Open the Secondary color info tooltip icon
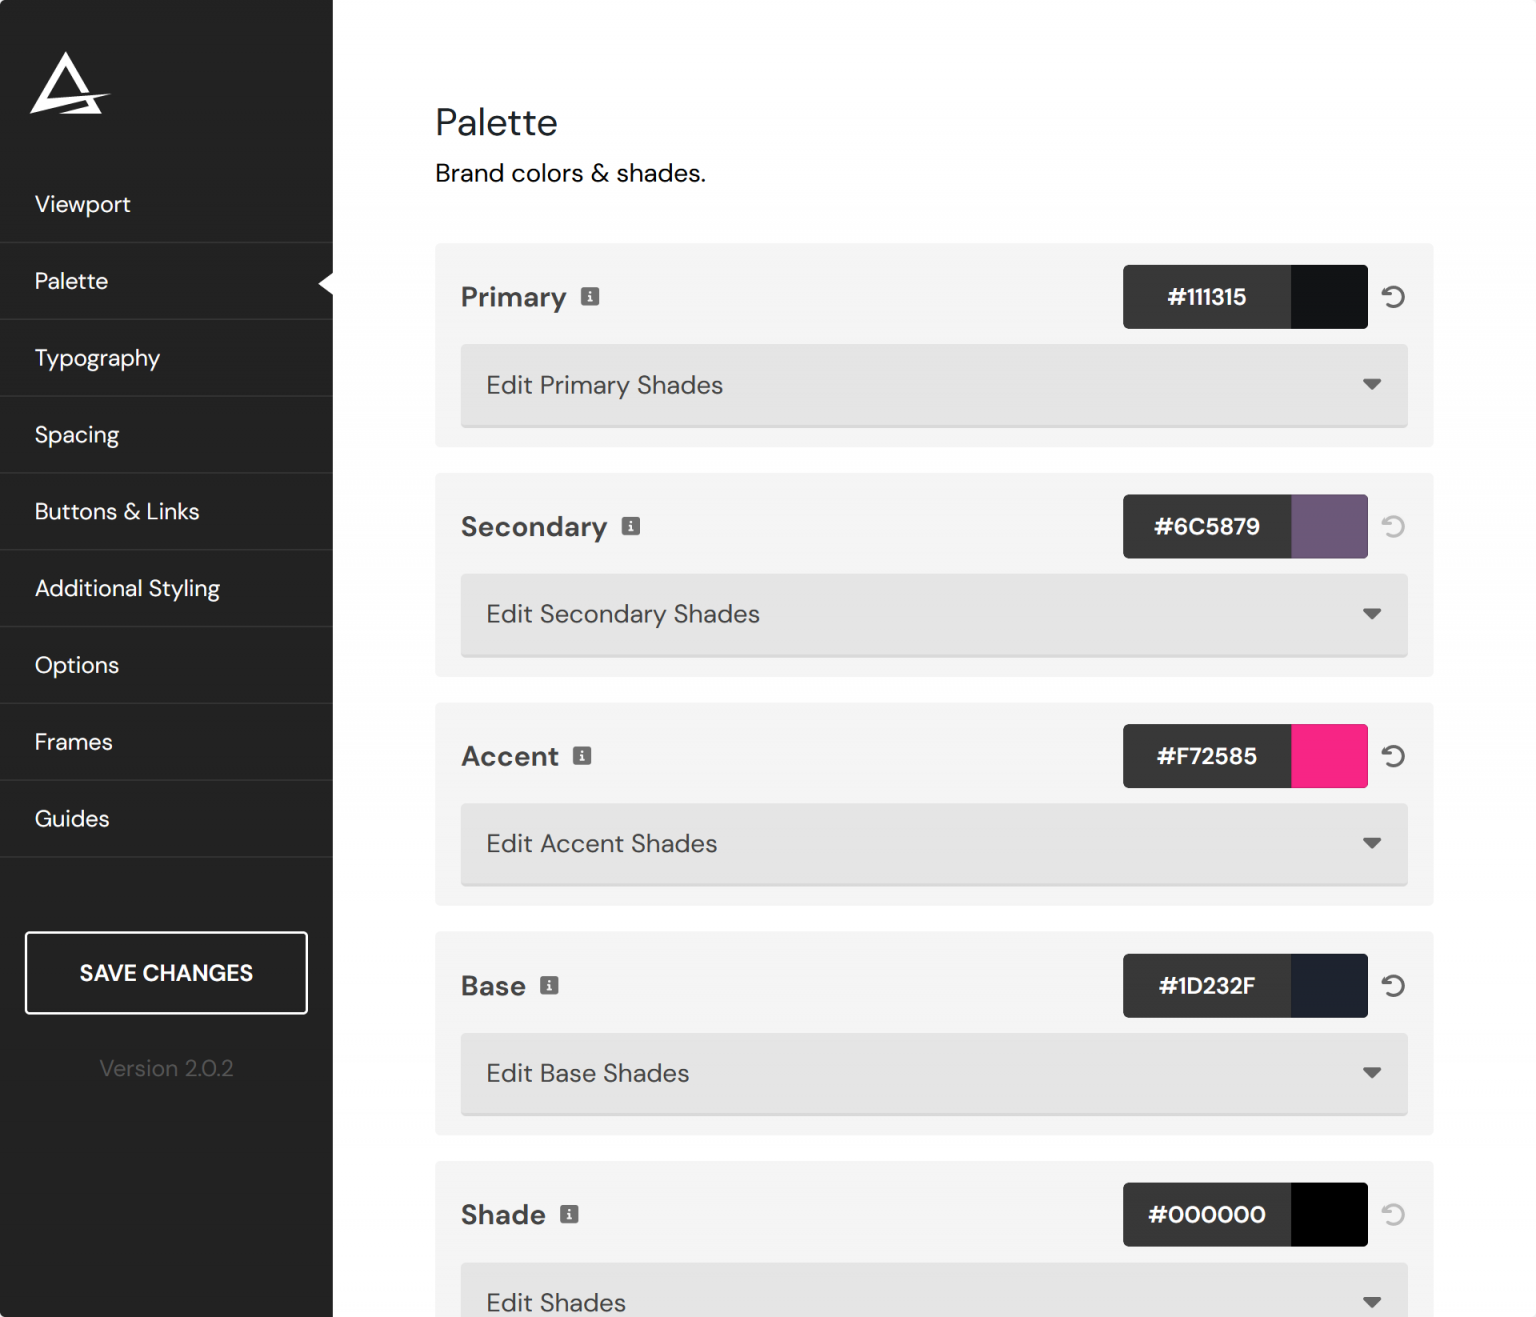The width and height of the screenshot is (1536, 1317). (x=630, y=527)
